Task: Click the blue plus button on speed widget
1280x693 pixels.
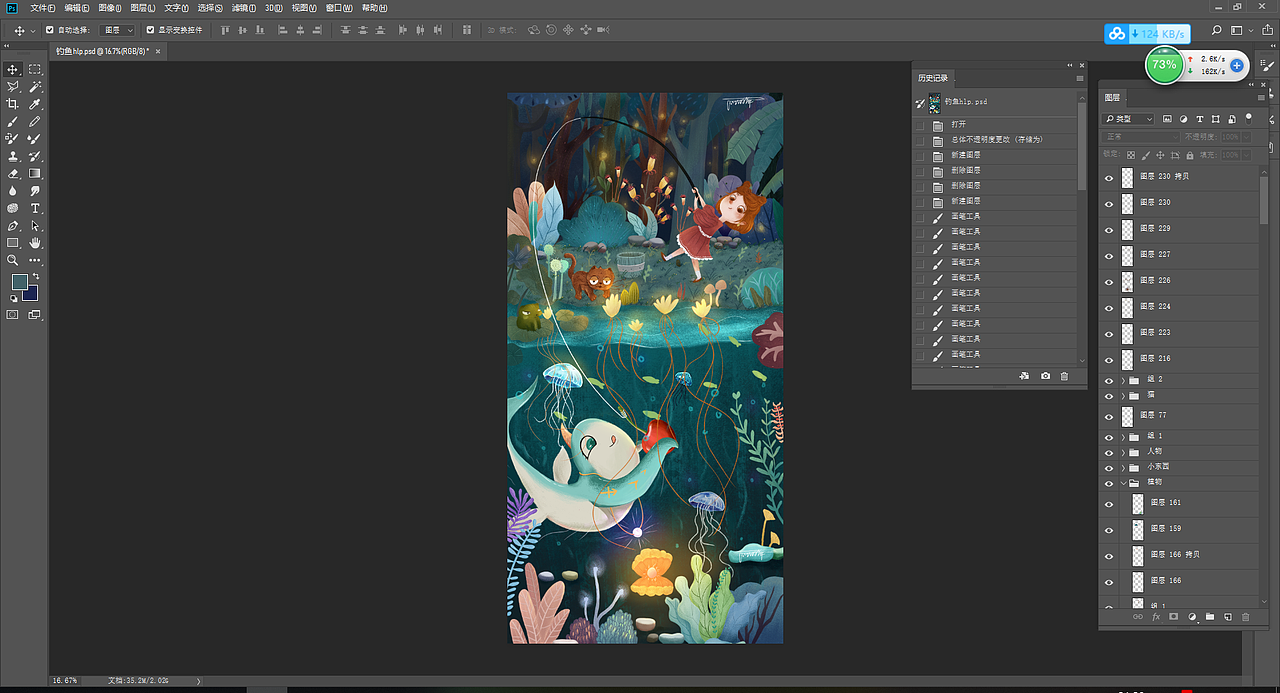Action: point(1237,65)
